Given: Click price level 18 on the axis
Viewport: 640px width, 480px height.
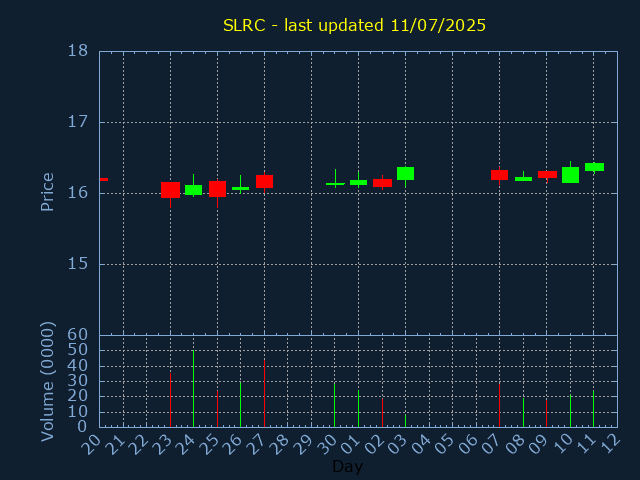Looking at the screenshot, I should pos(78,51).
